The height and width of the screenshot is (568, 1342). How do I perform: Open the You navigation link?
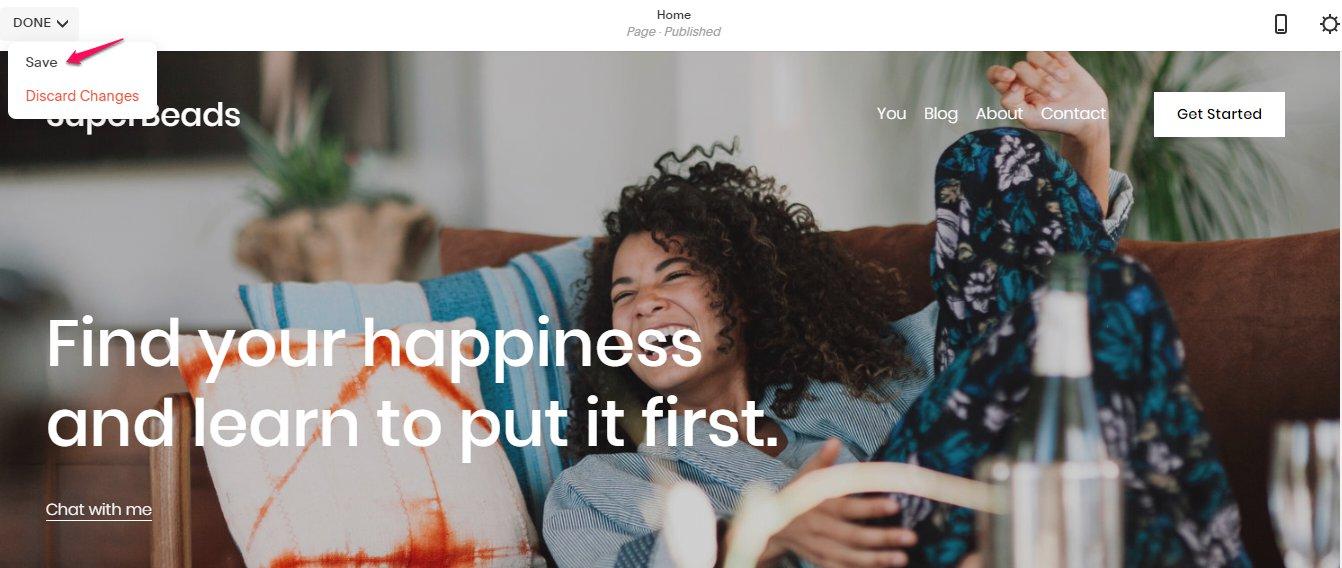(x=891, y=114)
